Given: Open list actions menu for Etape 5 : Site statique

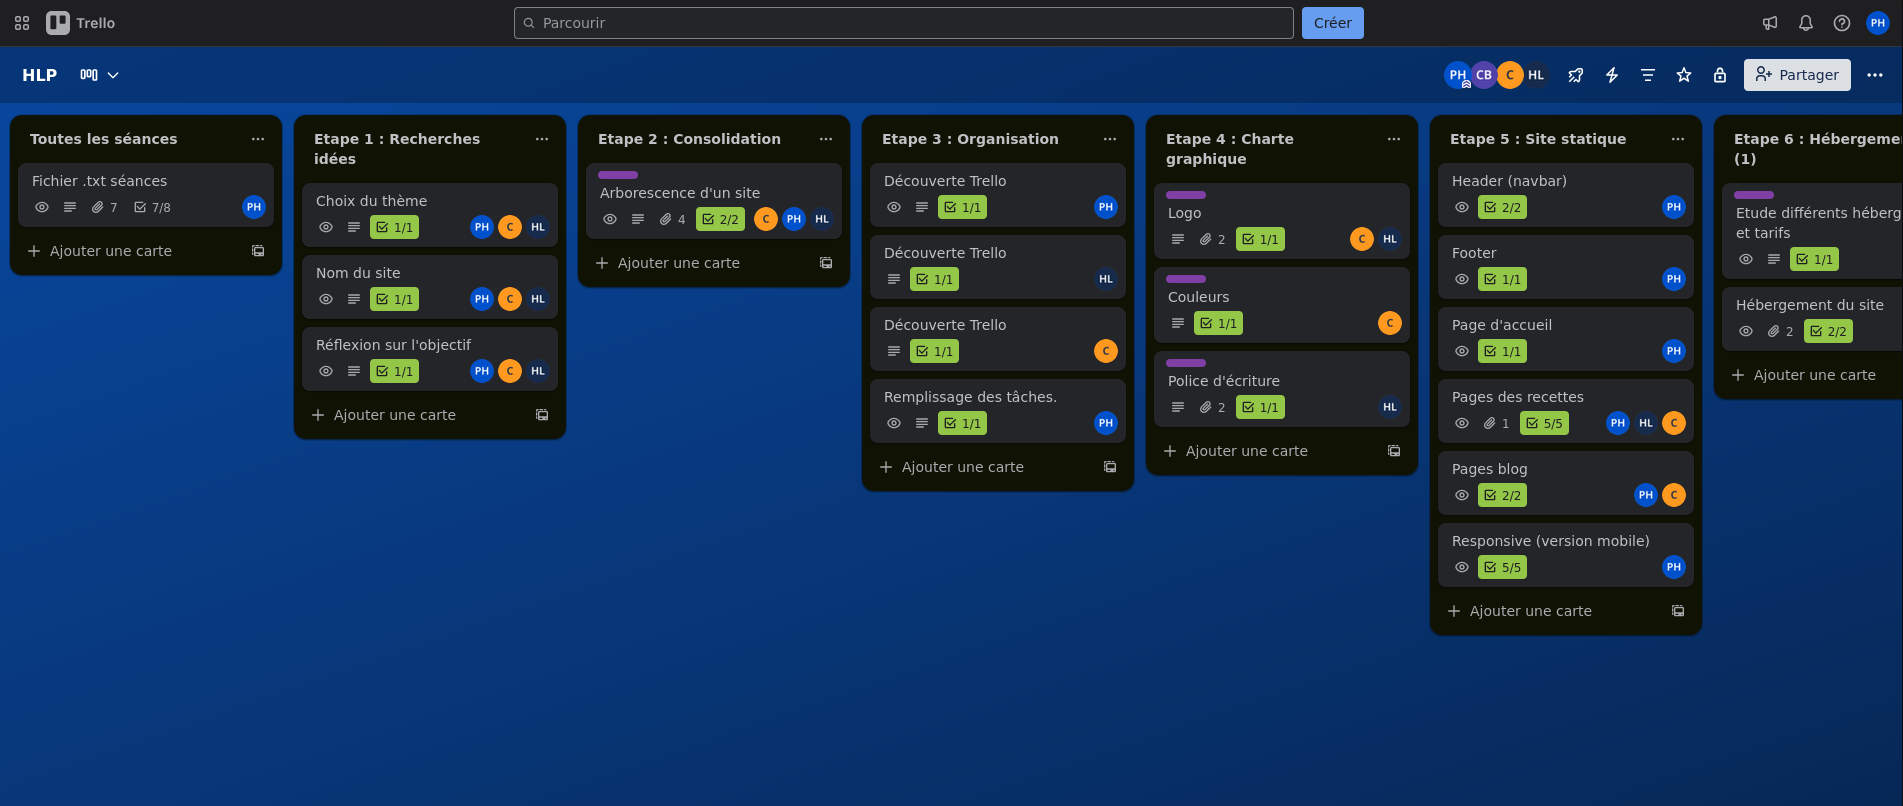Looking at the screenshot, I should [x=1677, y=139].
